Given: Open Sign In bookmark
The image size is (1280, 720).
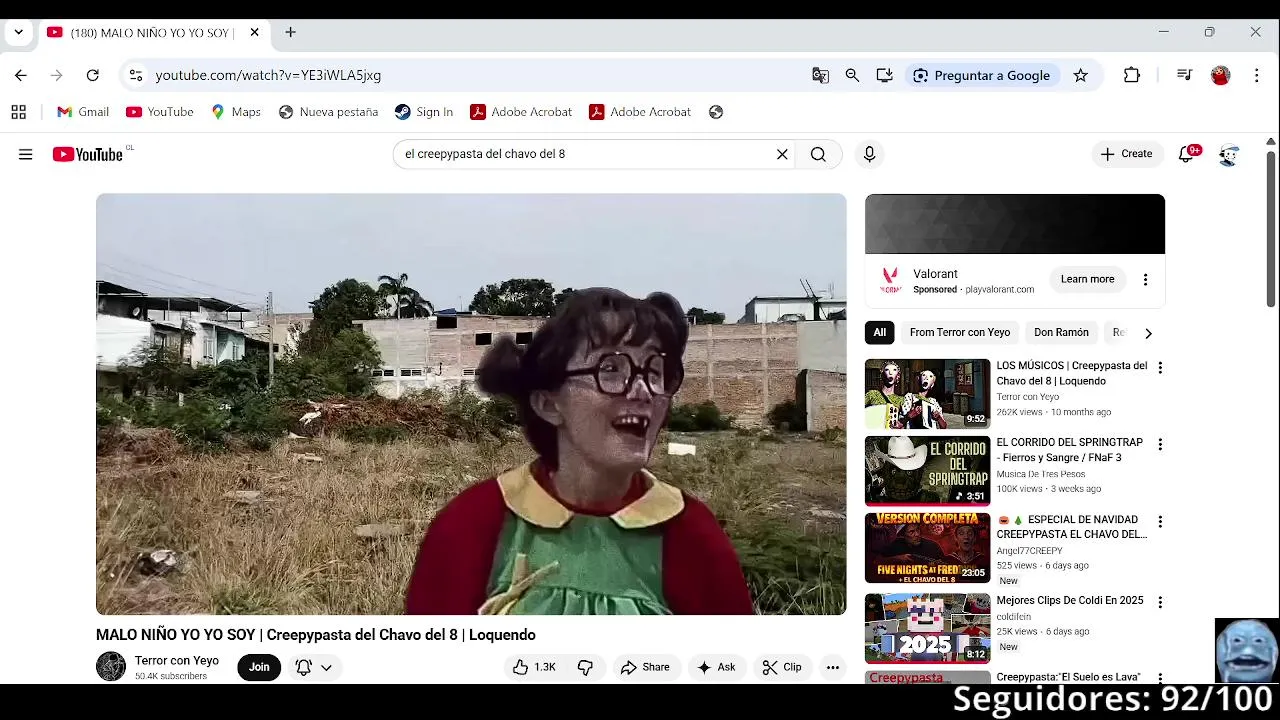Looking at the screenshot, I should tap(424, 112).
